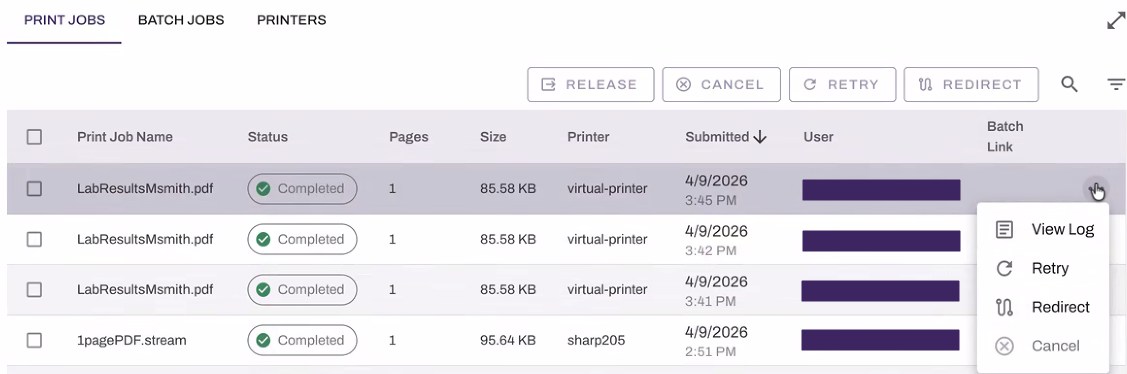Check the 3:42 PM LabResultsMsmith.pdf row
1127x374 pixels.
pyautogui.click(x=34, y=239)
